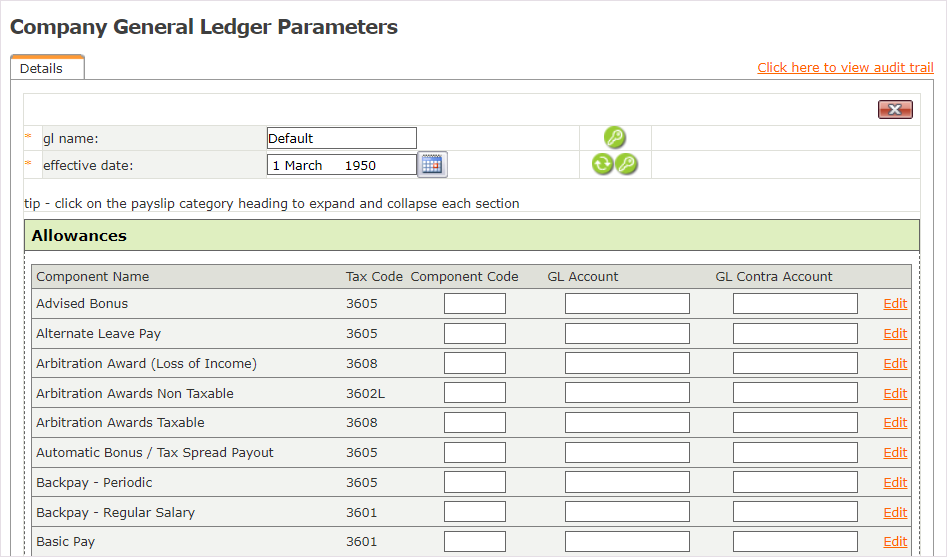Screen dimensions: 947x557
Task: Click GL Account field for Alternate Leave Pay
Action: click(627, 334)
